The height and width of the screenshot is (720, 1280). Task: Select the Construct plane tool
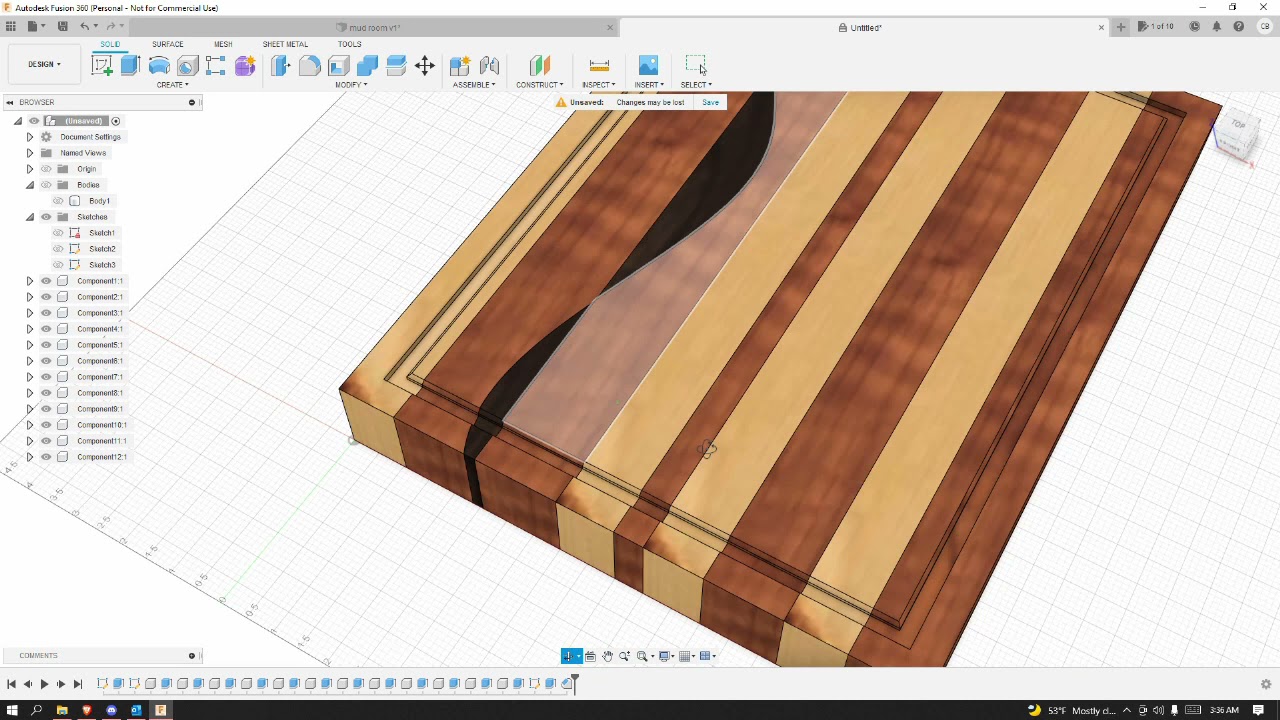[x=540, y=66]
